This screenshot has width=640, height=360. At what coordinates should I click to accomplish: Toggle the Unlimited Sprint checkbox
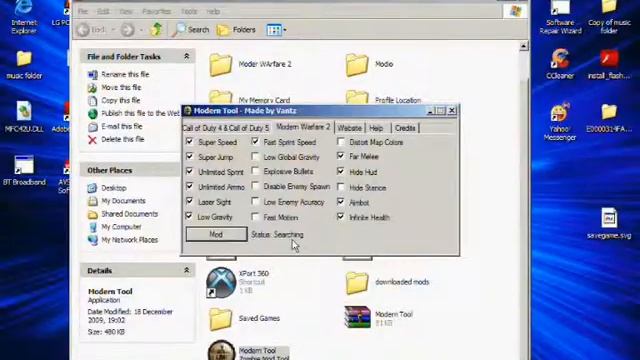(x=189, y=171)
